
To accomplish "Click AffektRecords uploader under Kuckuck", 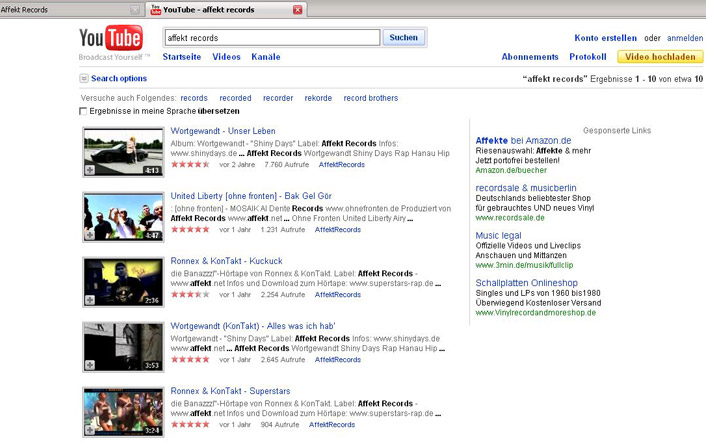I will 338,295.
